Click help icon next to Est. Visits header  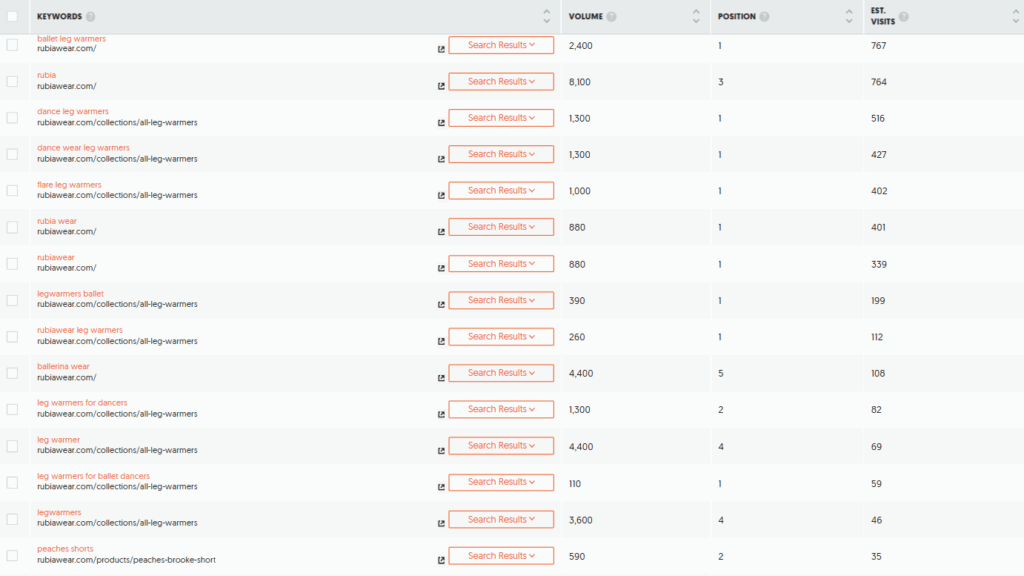(x=904, y=16)
